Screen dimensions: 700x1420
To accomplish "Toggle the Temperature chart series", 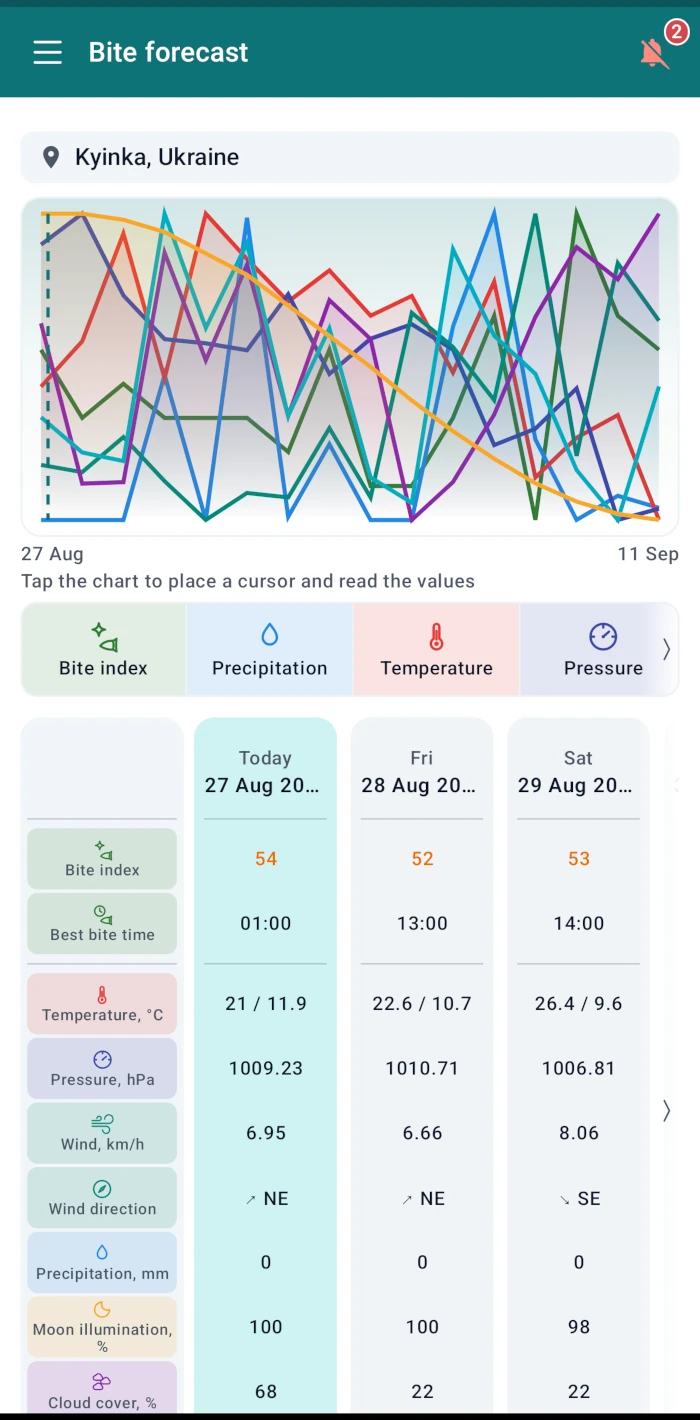I will (436, 649).
